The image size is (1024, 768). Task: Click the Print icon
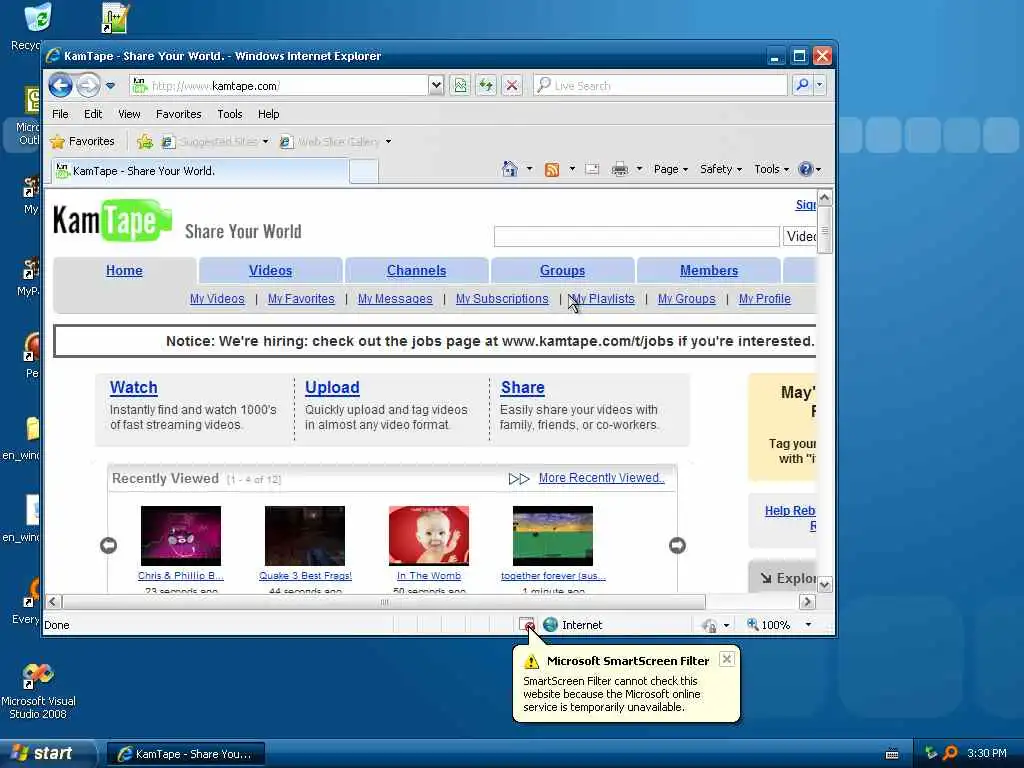point(620,170)
